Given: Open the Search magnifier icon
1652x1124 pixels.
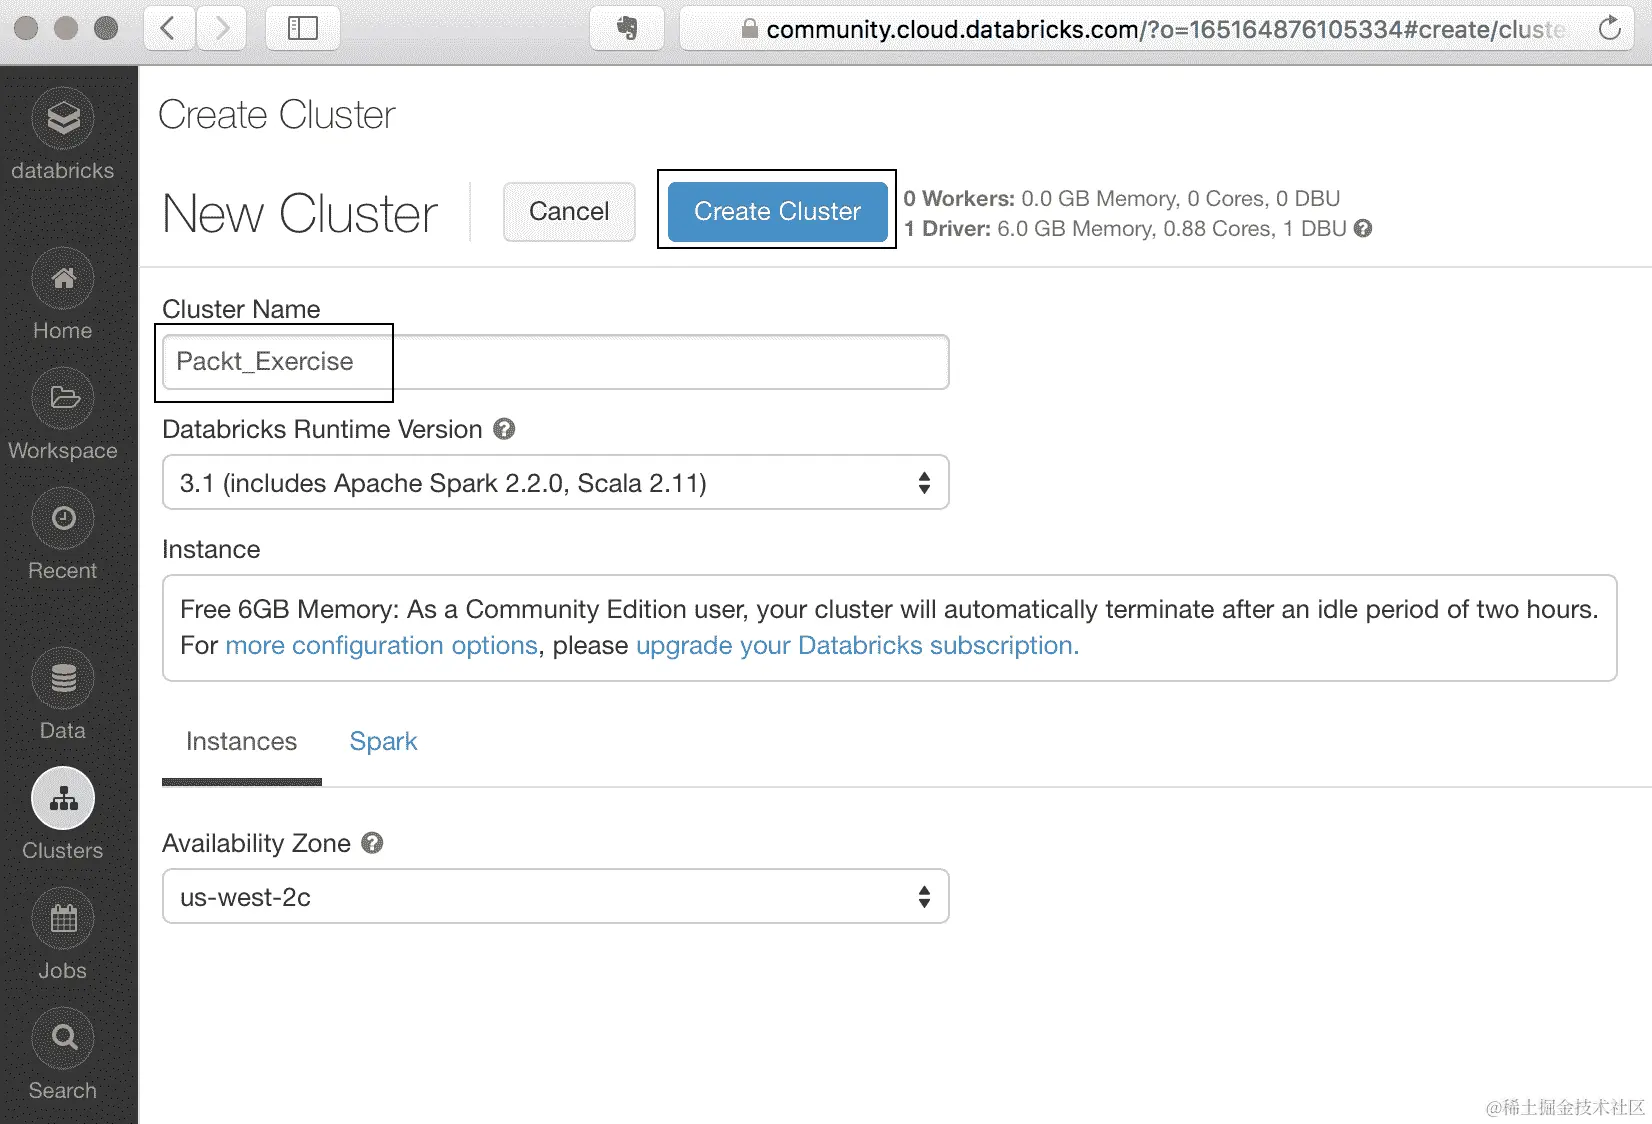Looking at the screenshot, I should (63, 1038).
